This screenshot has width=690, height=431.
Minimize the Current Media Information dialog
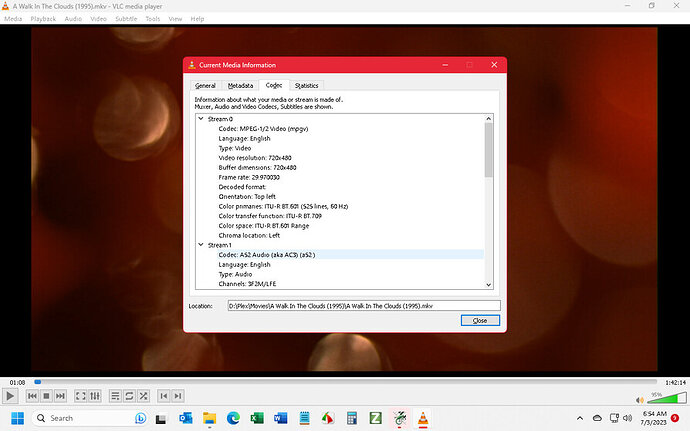coord(445,65)
